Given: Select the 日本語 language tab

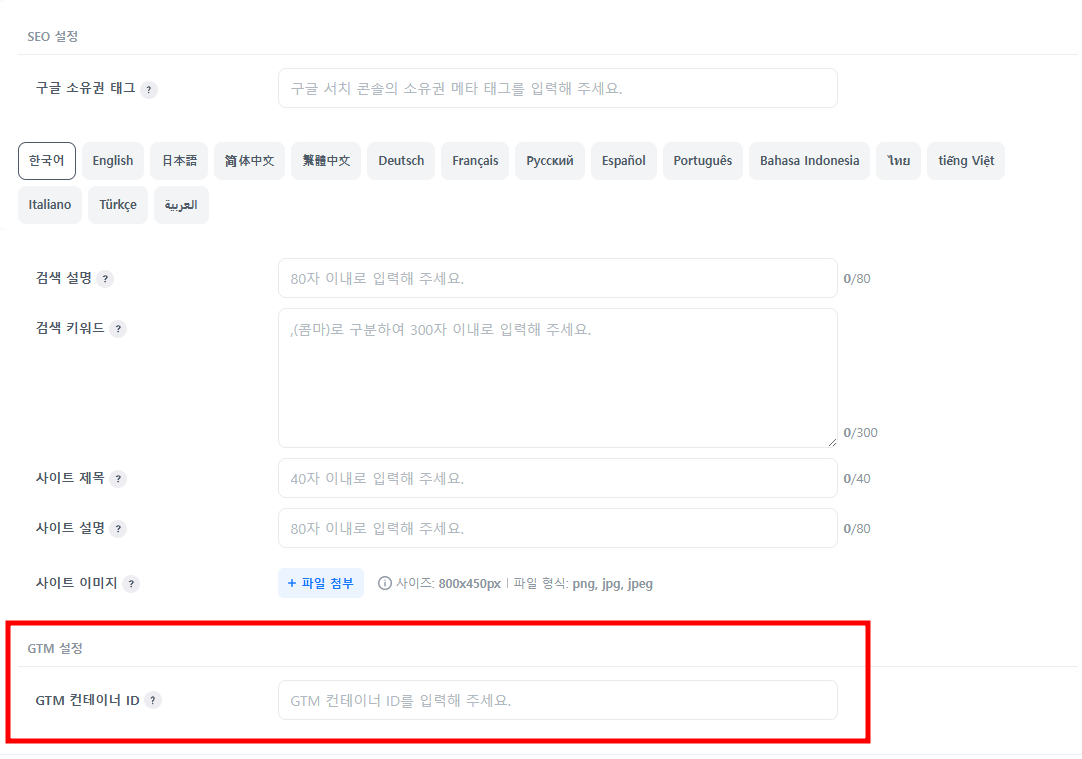Looking at the screenshot, I should point(180,161).
